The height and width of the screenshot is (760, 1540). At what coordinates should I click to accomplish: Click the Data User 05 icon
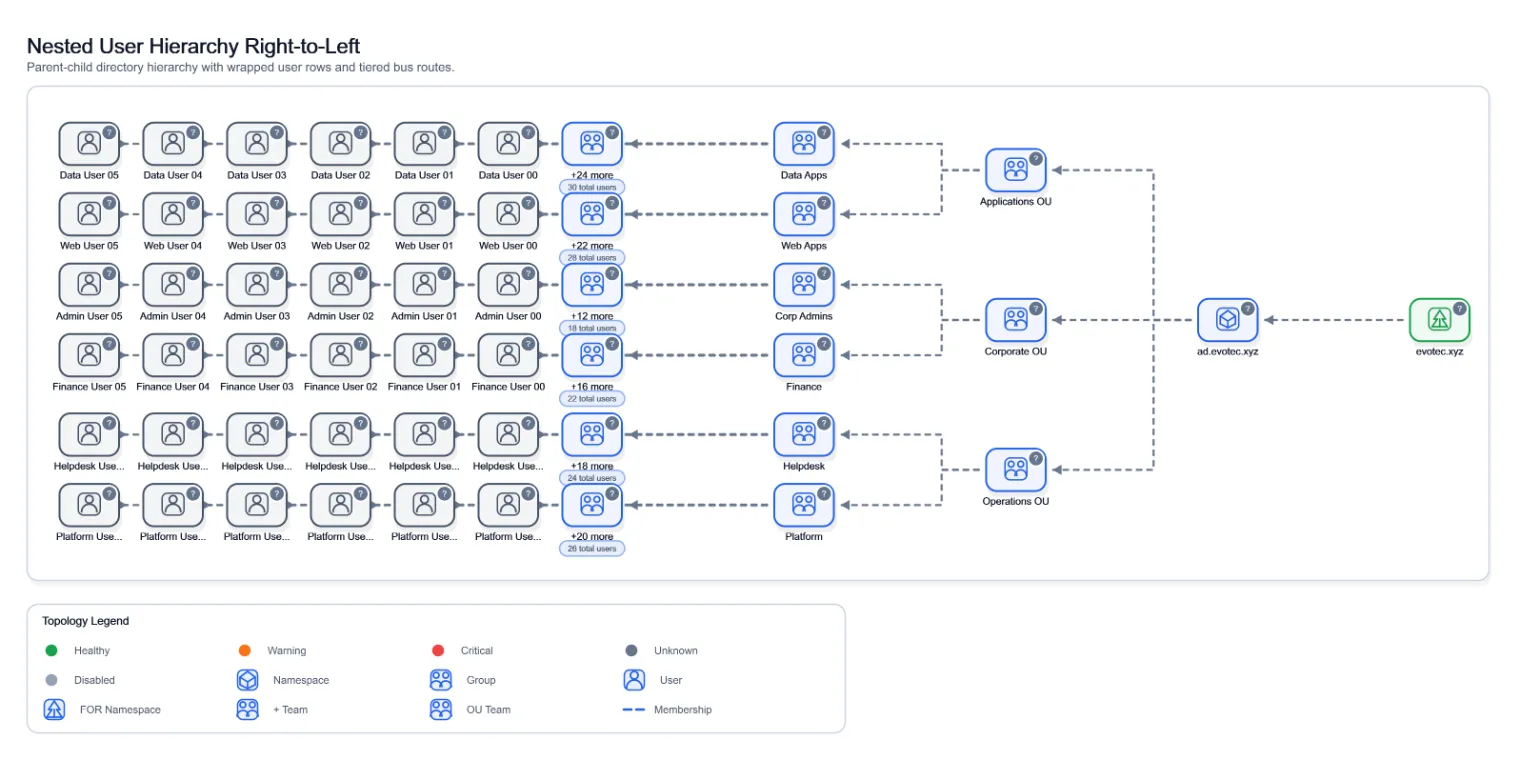click(x=89, y=144)
